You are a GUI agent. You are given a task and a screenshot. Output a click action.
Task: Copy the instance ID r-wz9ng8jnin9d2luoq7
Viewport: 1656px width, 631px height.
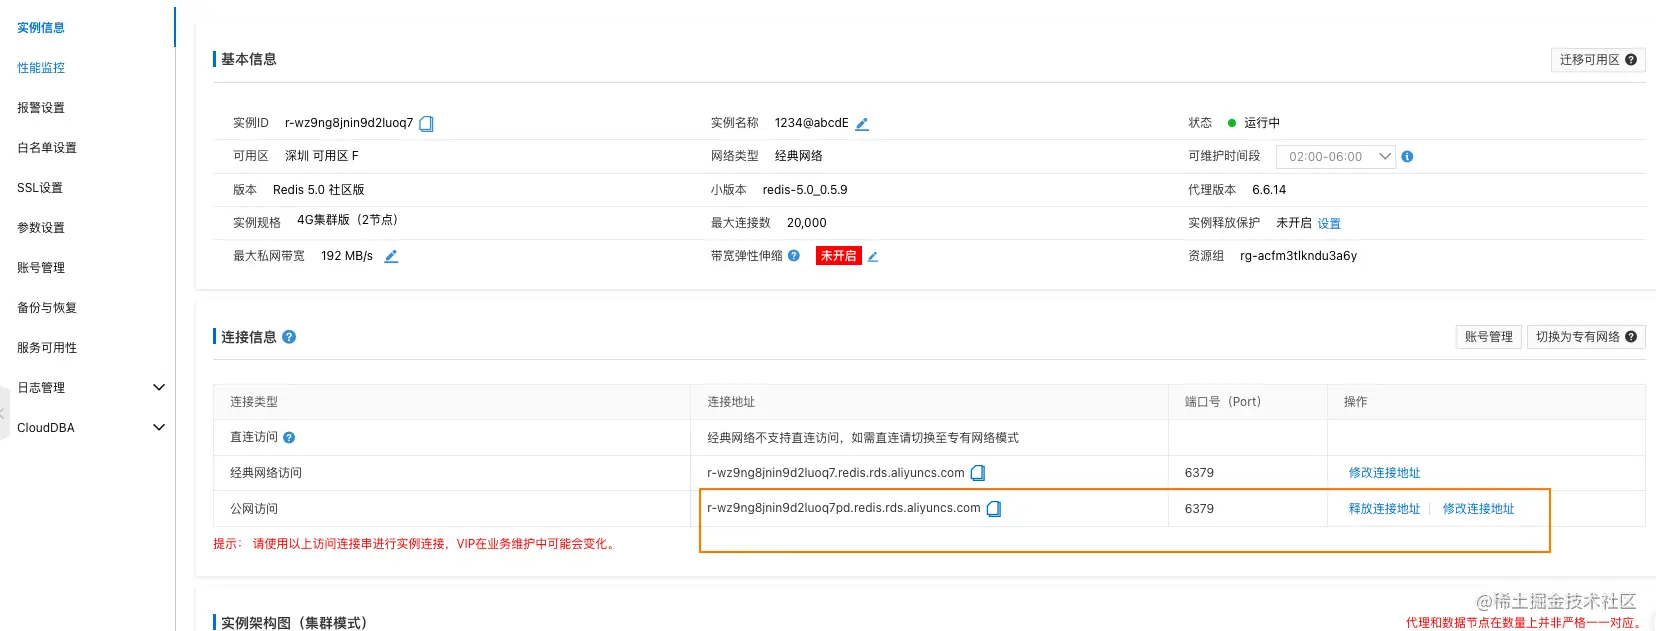pos(426,124)
